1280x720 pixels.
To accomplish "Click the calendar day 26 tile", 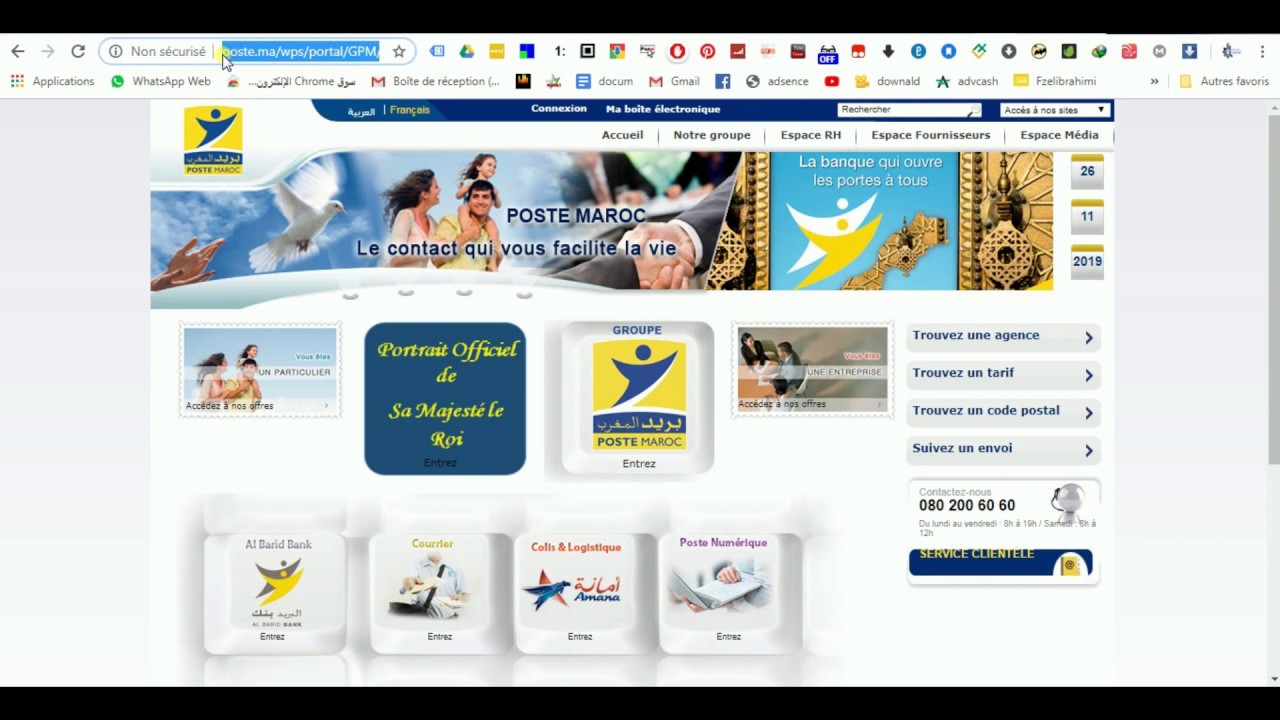I will click(x=1087, y=172).
